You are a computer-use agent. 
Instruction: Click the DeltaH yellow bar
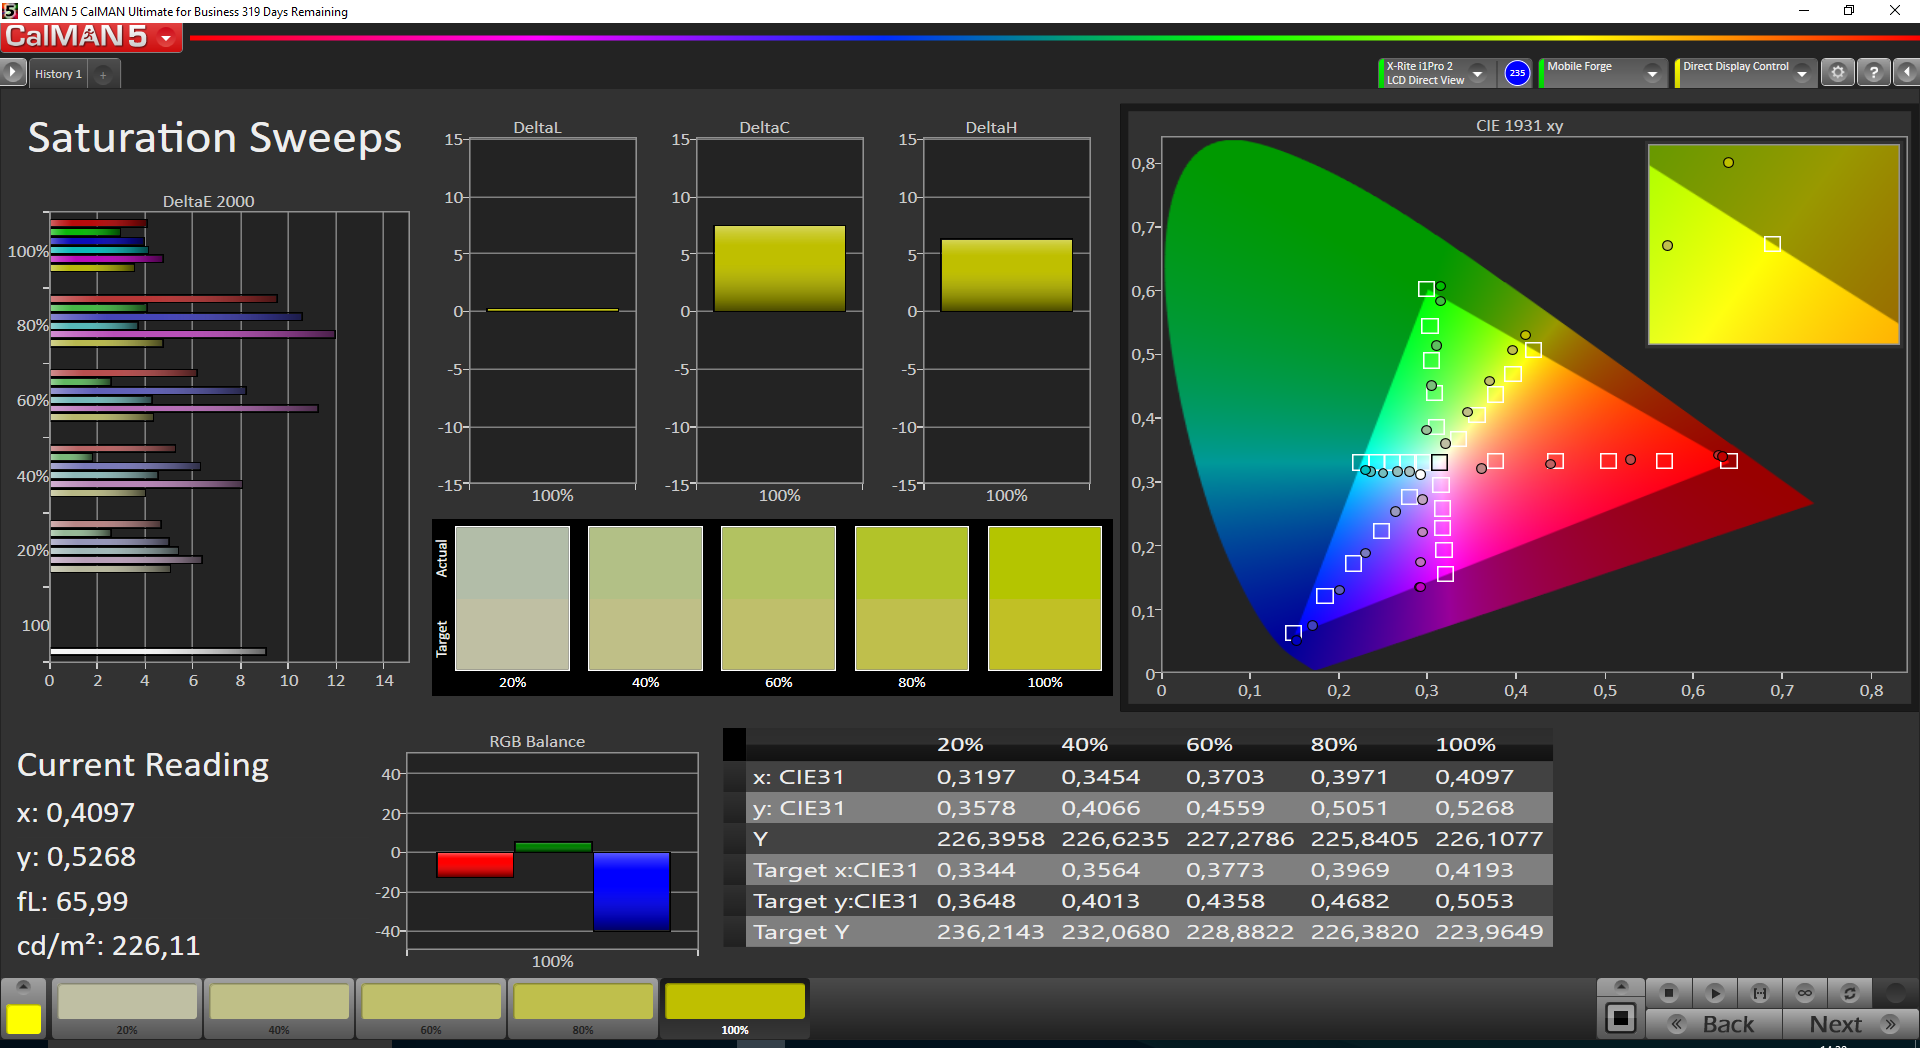[x=1006, y=275]
